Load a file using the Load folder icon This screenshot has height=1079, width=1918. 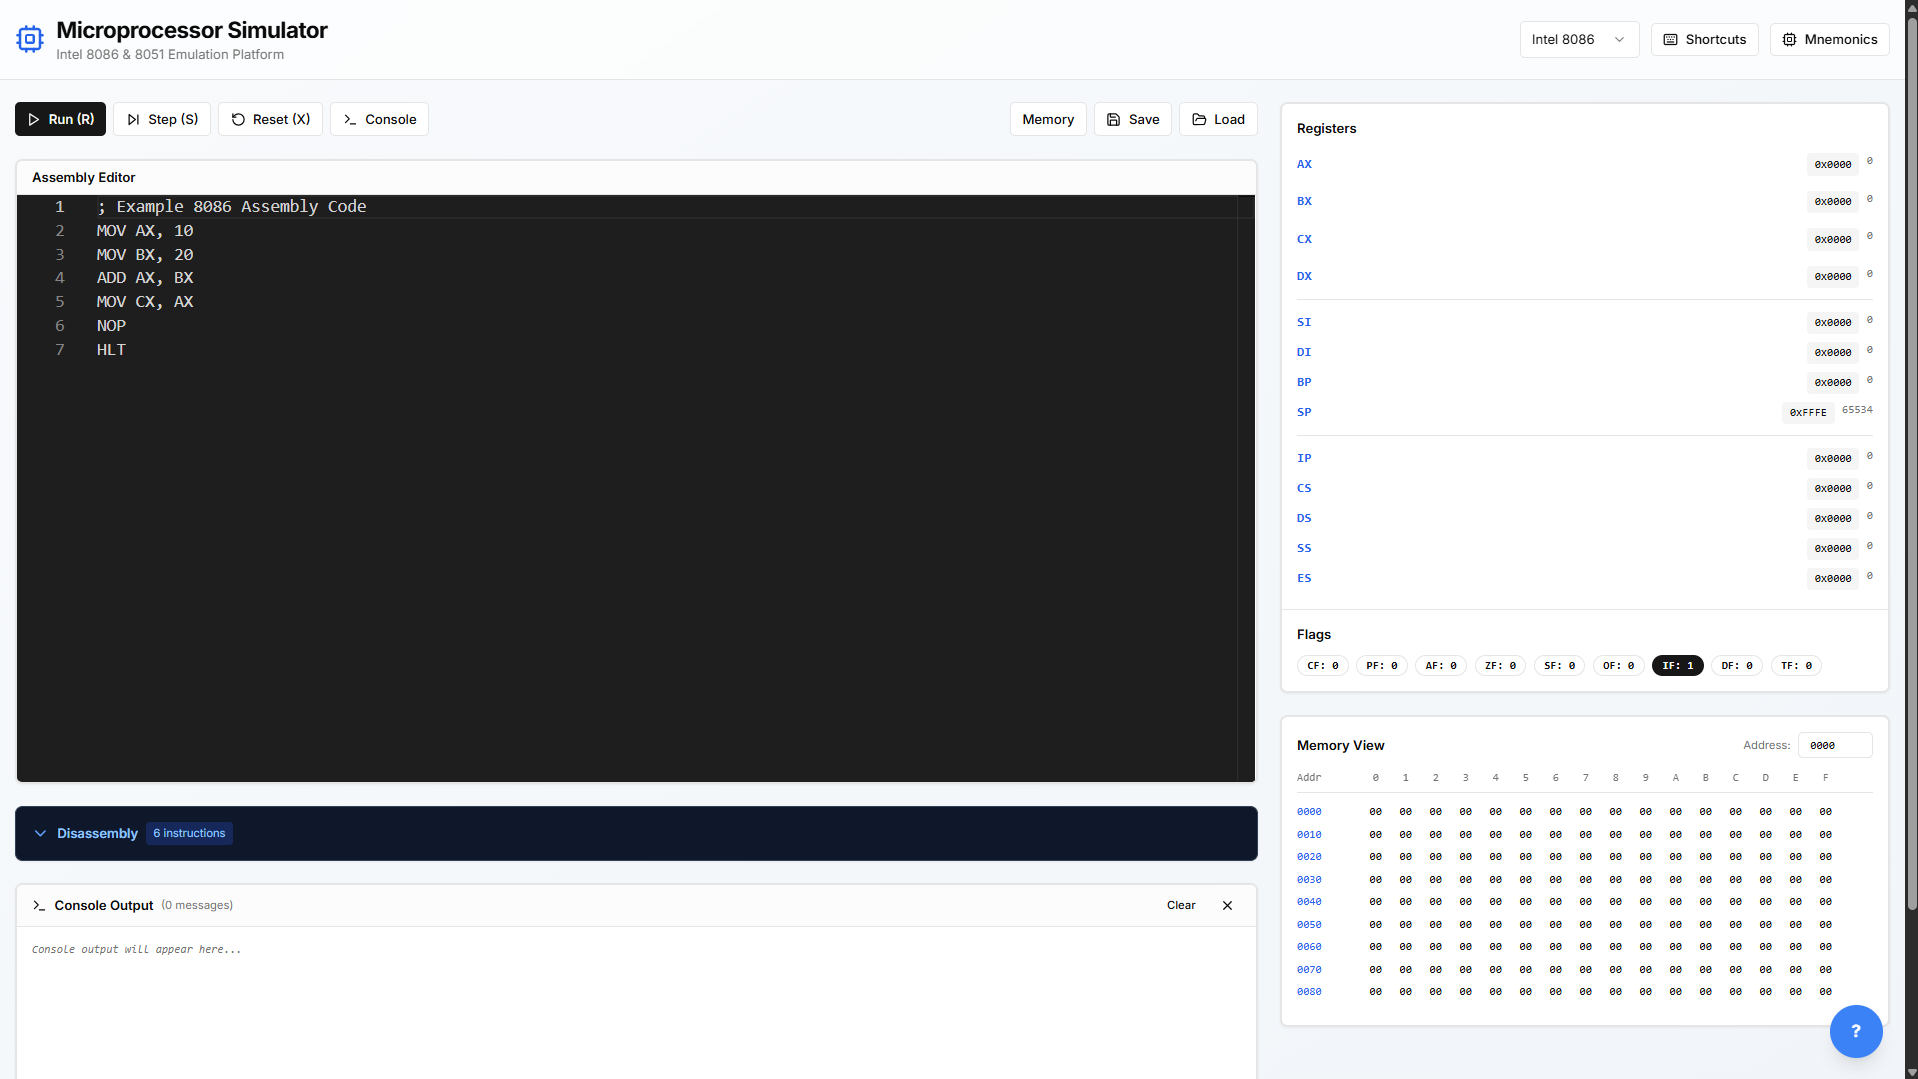[x=1199, y=119]
